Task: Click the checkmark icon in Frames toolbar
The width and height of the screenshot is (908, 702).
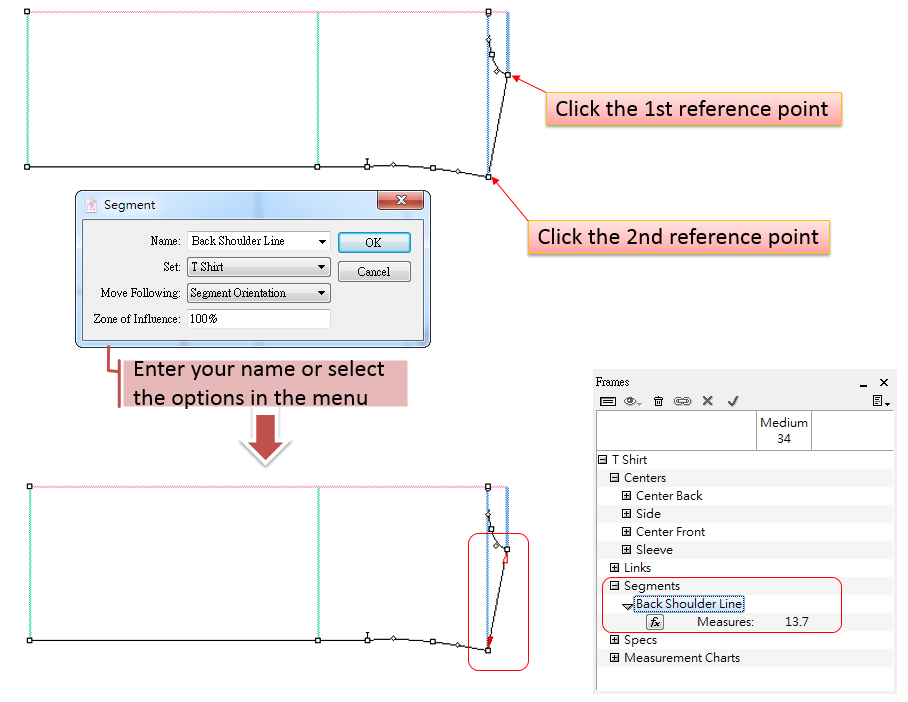Action: click(x=732, y=401)
